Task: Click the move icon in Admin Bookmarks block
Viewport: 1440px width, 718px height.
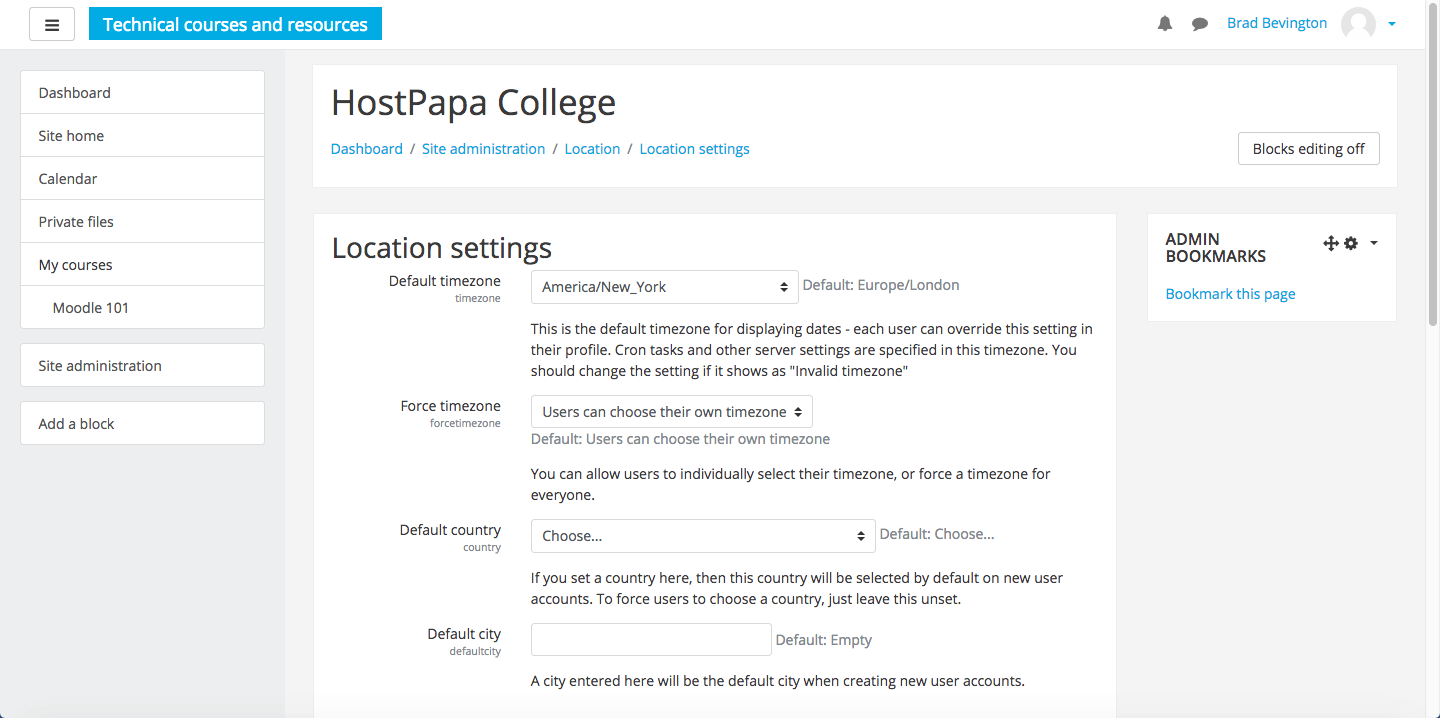Action: [x=1331, y=243]
